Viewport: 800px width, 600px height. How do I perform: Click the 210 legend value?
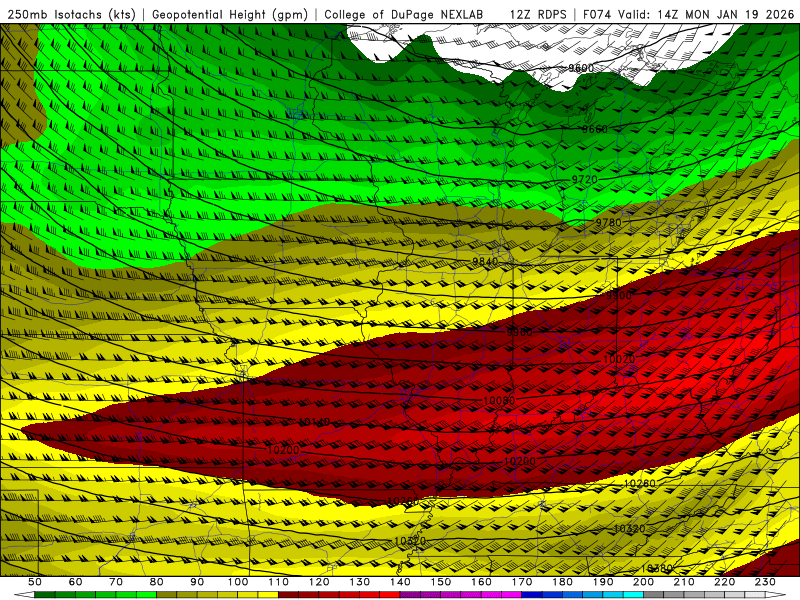[x=684, y=582]
